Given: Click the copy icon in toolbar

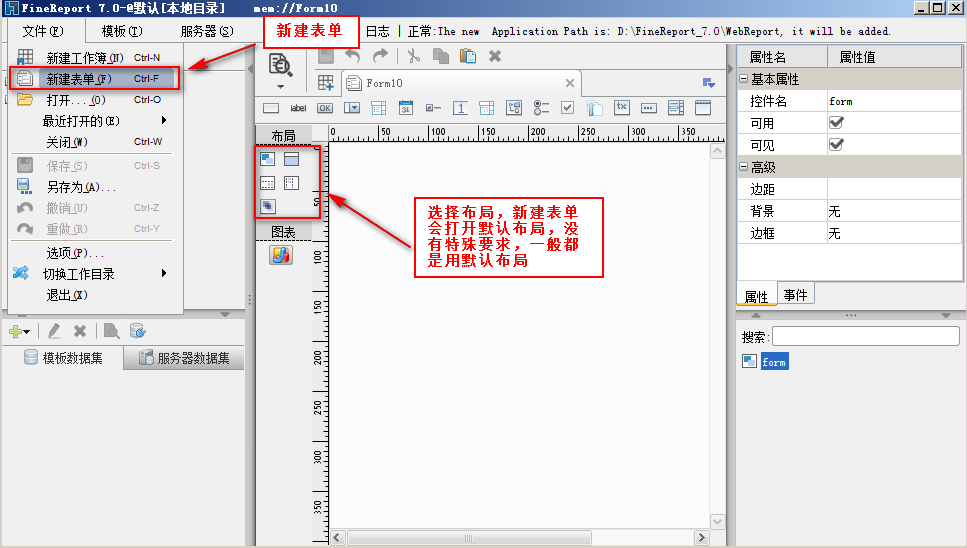Looking at the screenshot, I should coord(440,56).
